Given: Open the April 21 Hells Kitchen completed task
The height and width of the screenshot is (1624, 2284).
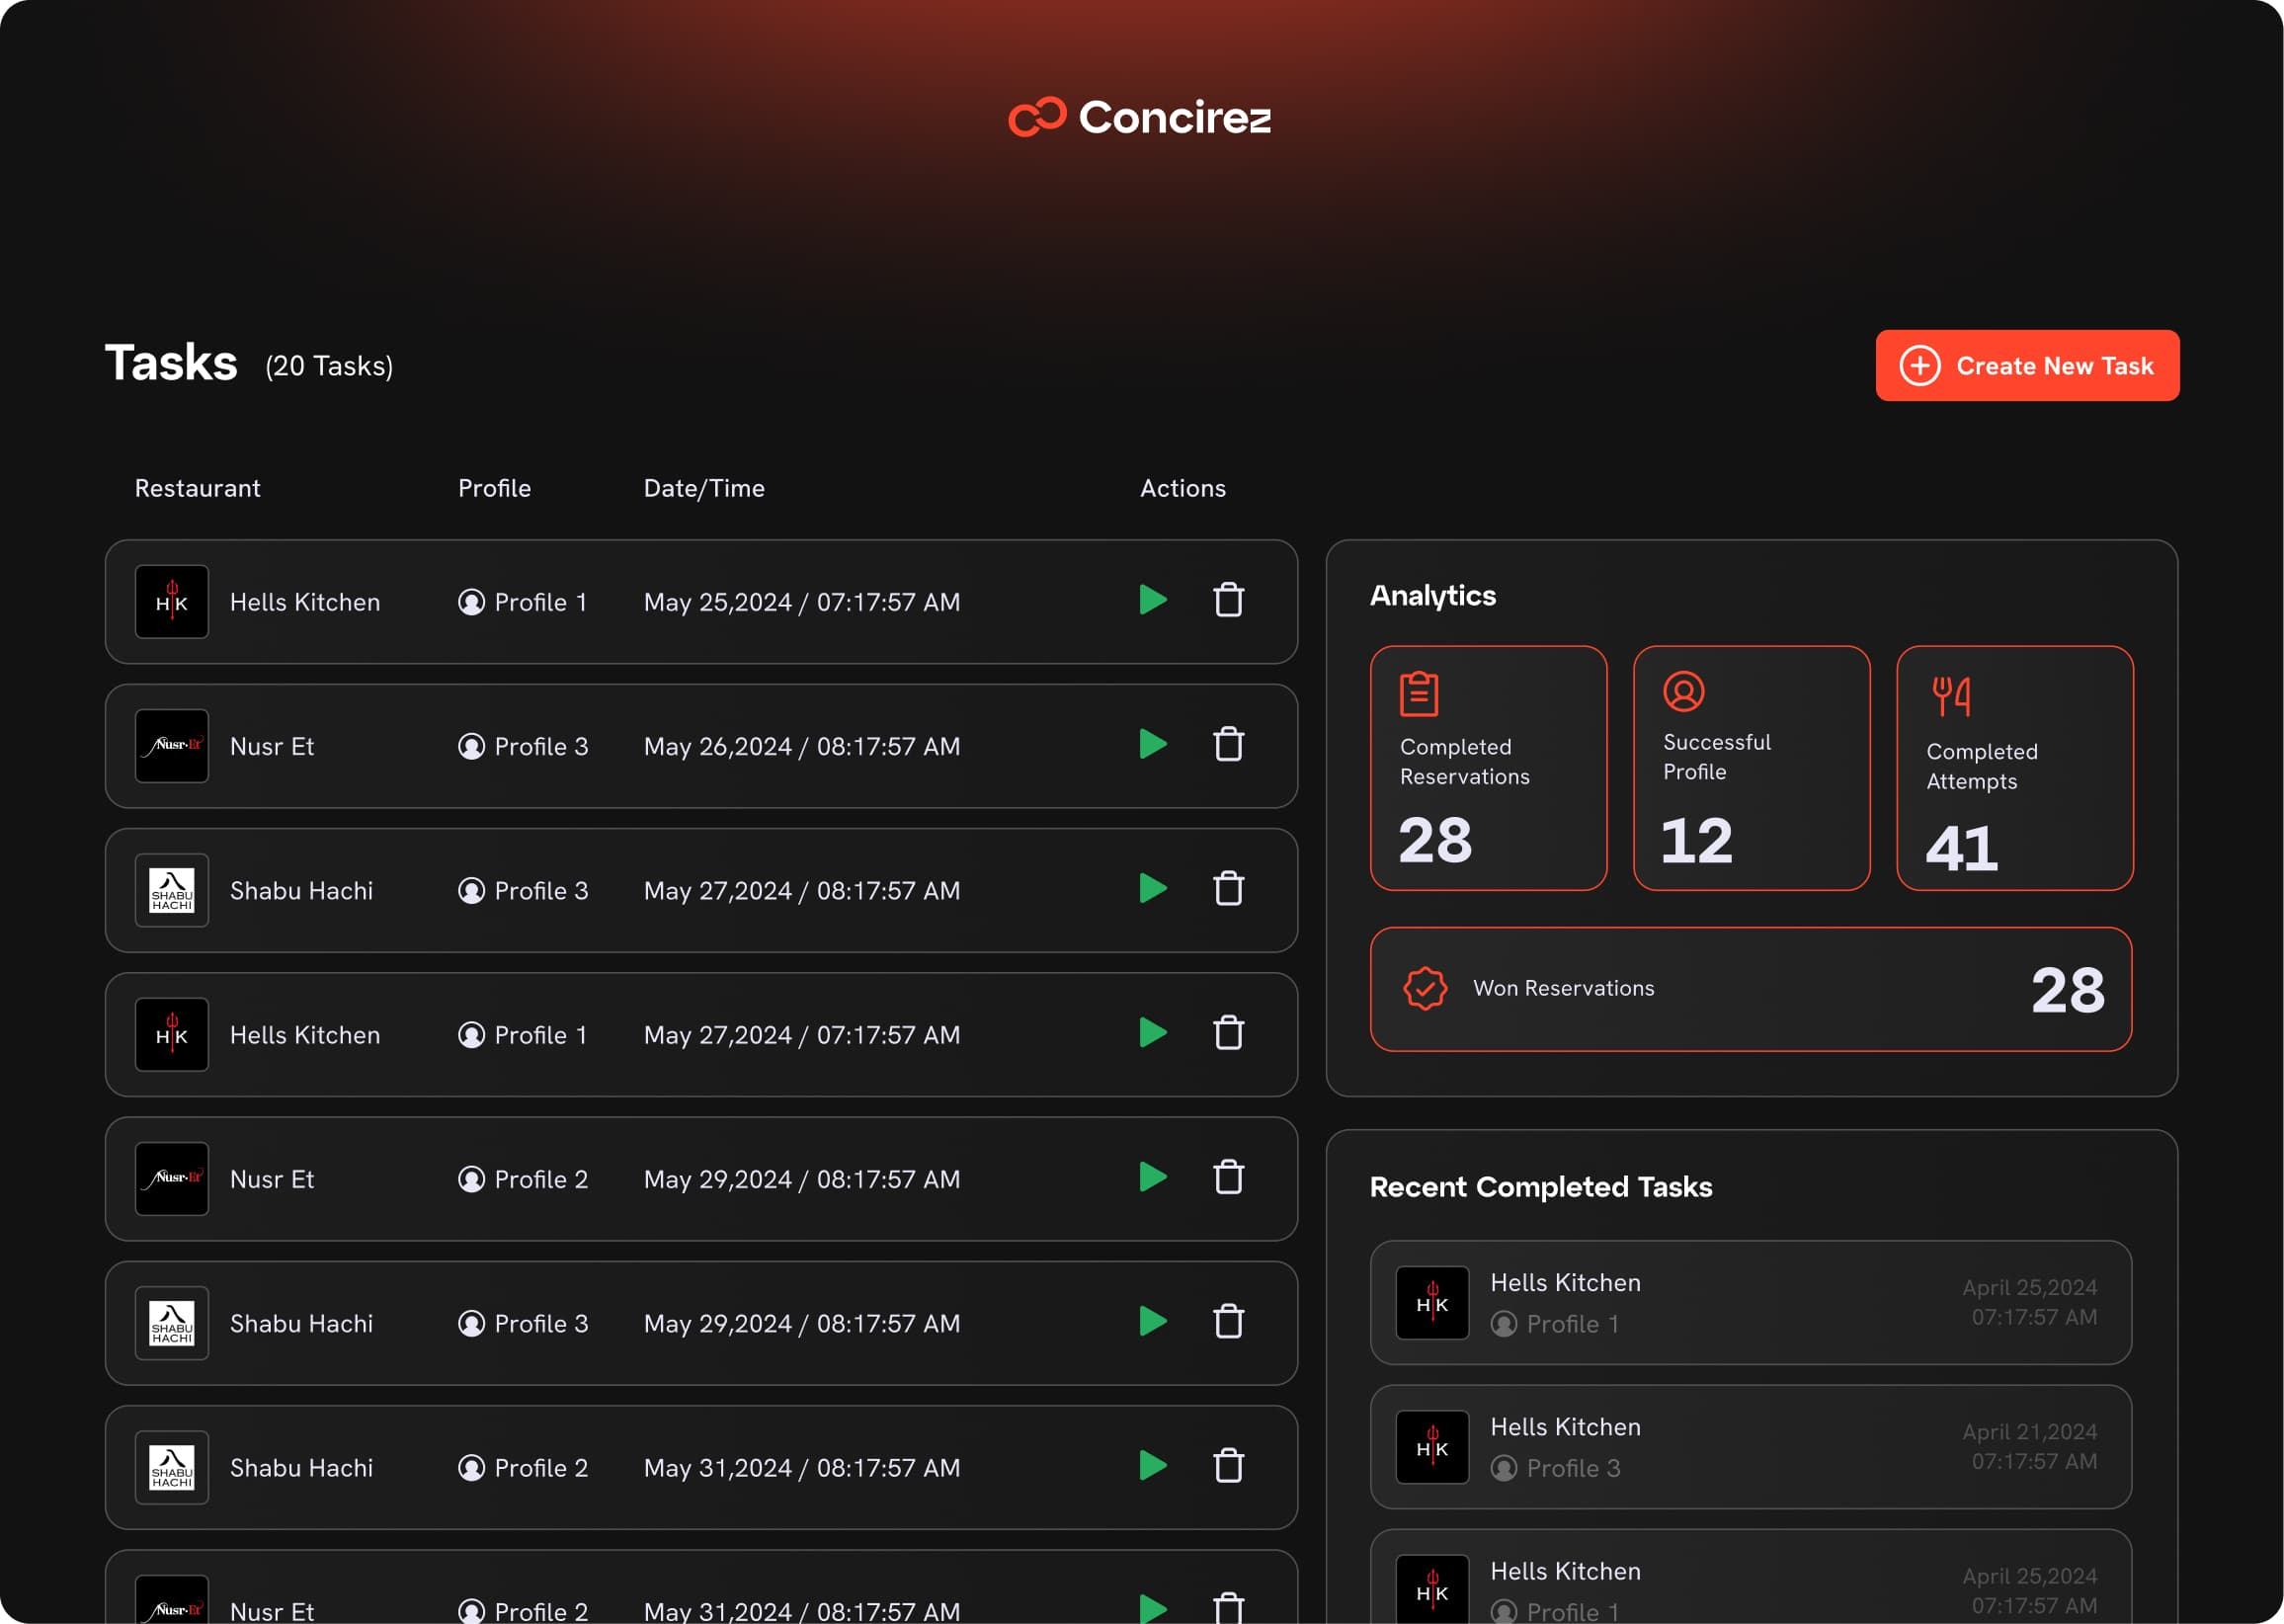Looking at the screenshot, I should coord(1751,1447).
